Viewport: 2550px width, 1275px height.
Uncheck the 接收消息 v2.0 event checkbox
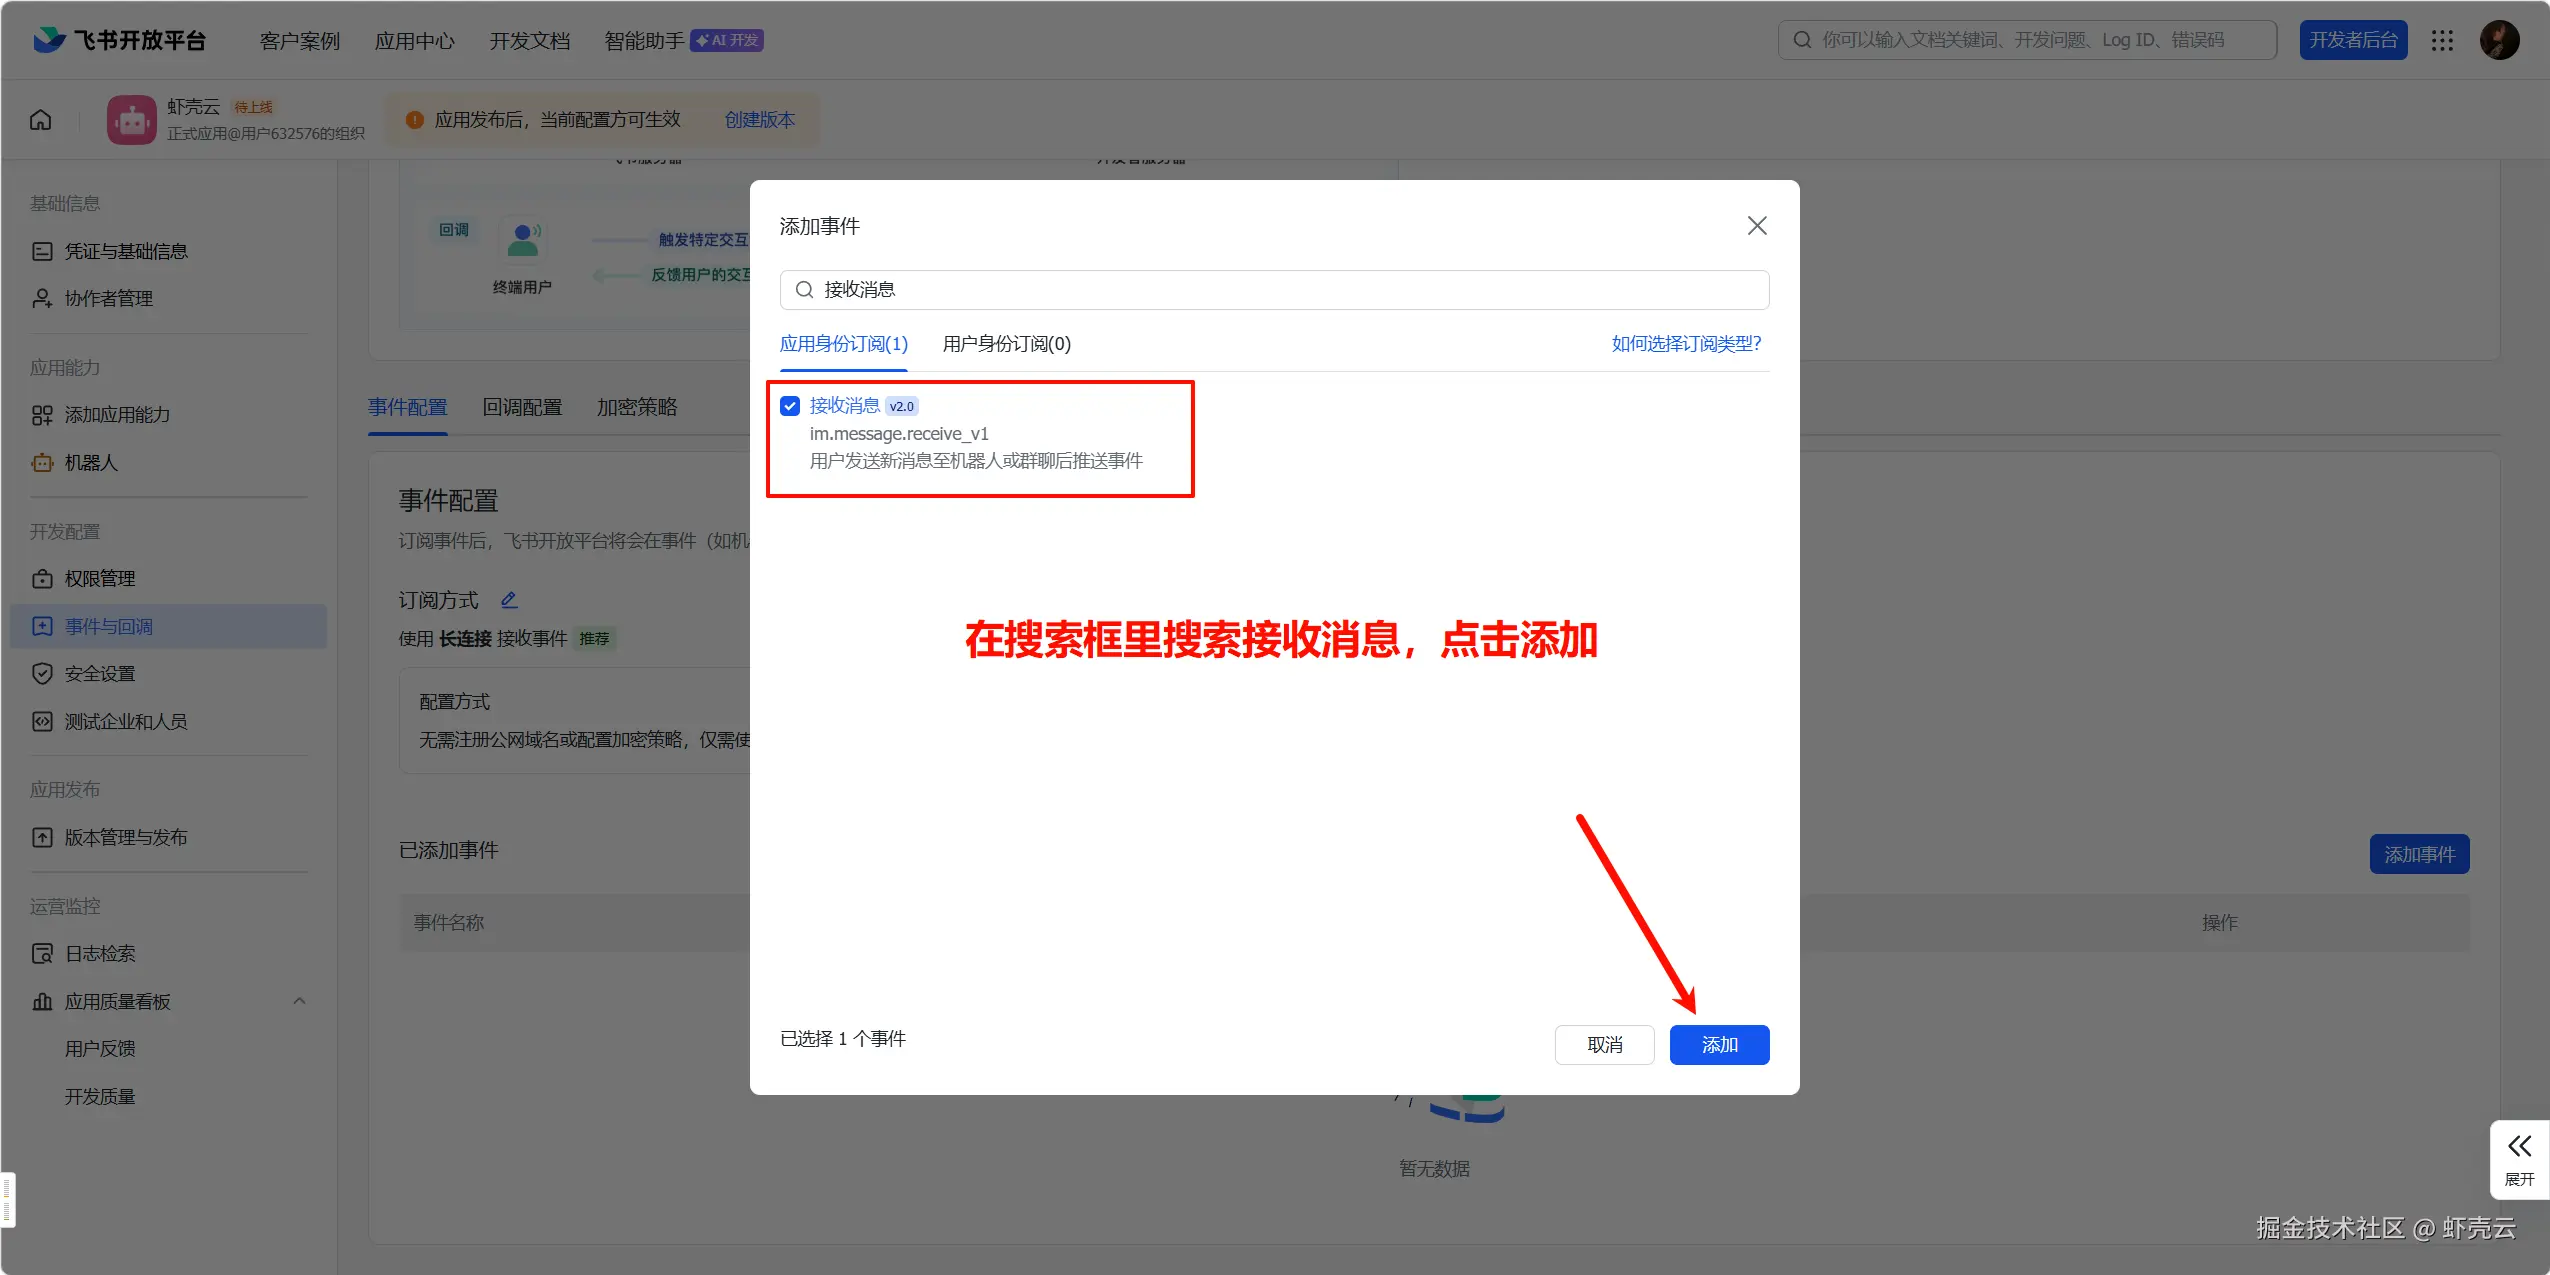tap(789, 405)
